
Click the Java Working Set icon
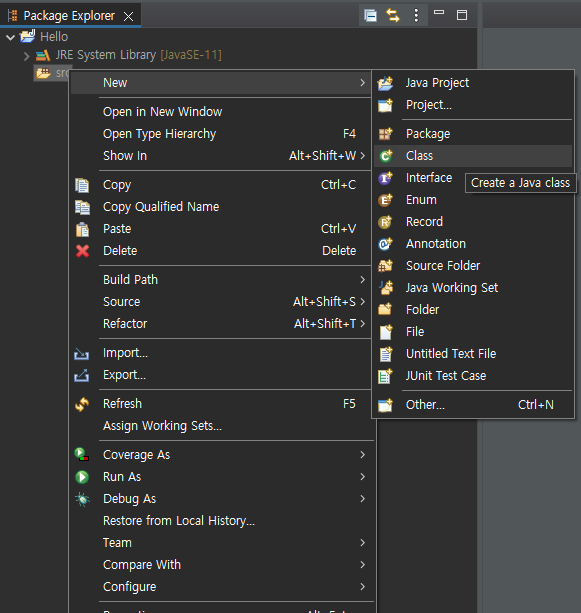tap(386, 288)
